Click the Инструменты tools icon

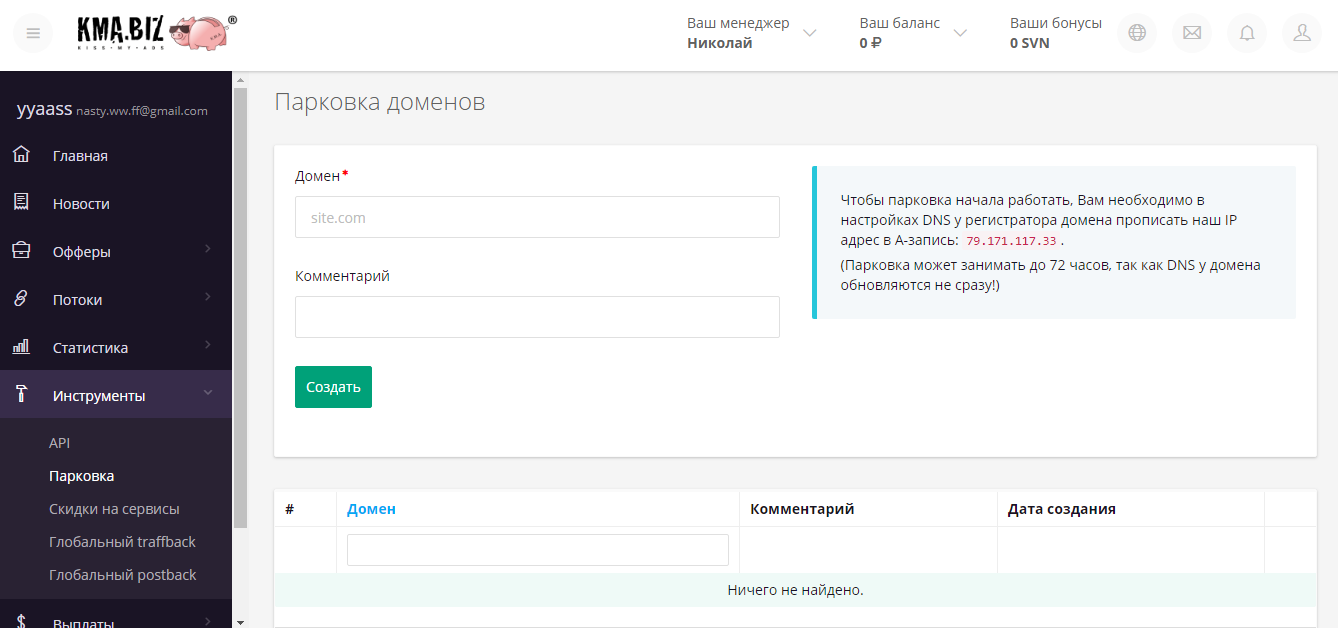click(x=21, y=394)
